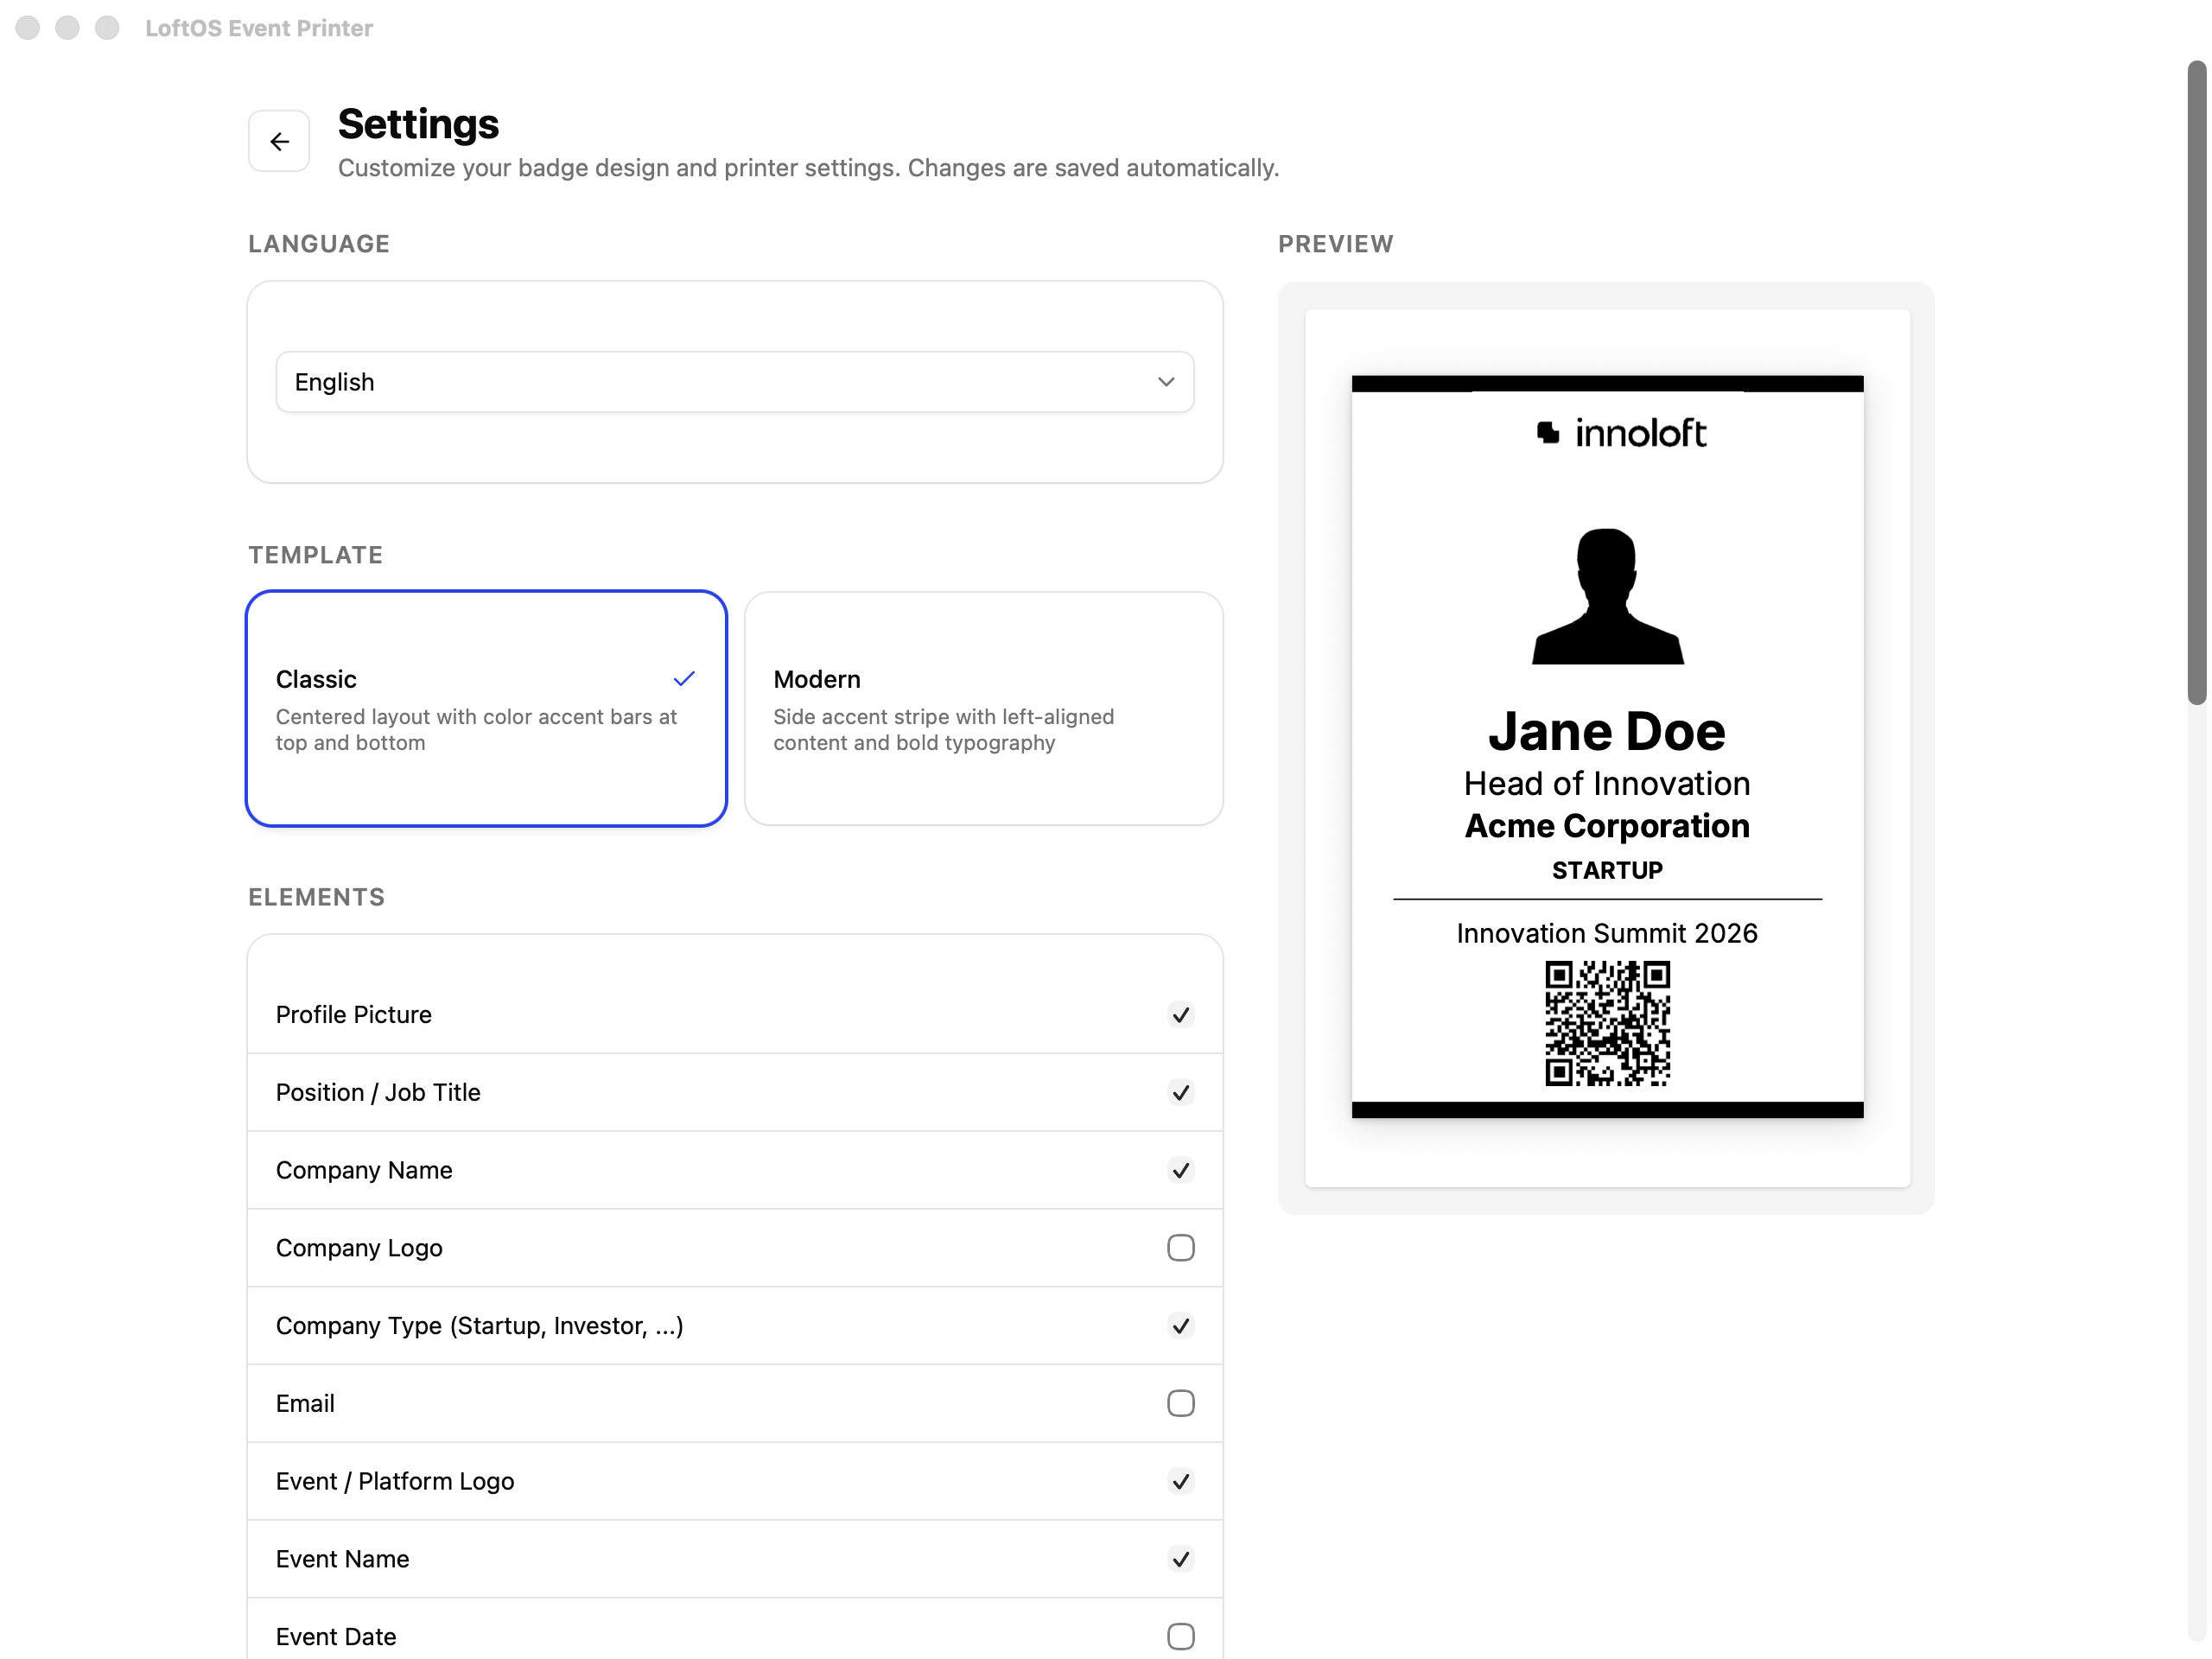Click the language dropdown chevron
Screen dimensions: 2212x1659
(x=1166, y=382)
